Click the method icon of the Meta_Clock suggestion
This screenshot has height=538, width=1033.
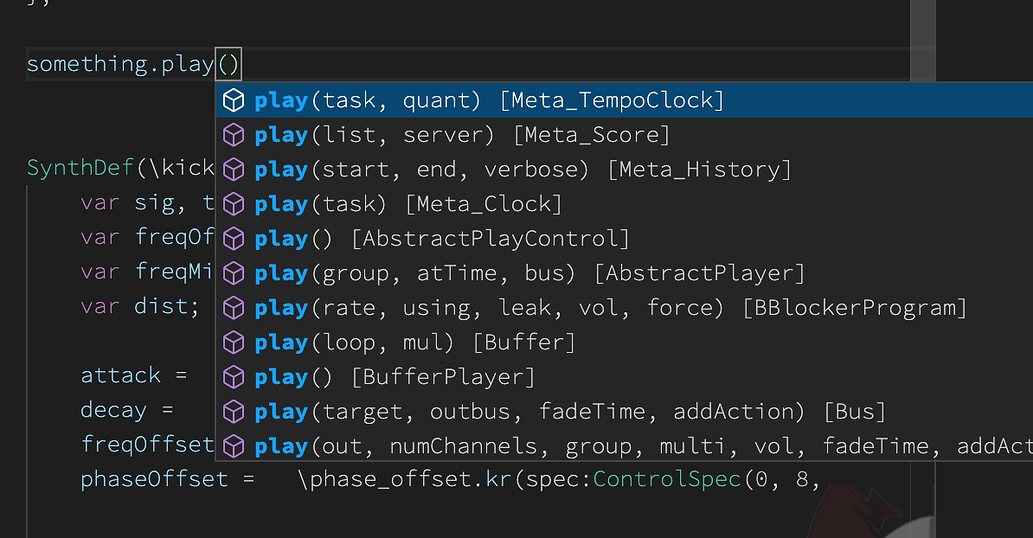[x=234, y=204]
